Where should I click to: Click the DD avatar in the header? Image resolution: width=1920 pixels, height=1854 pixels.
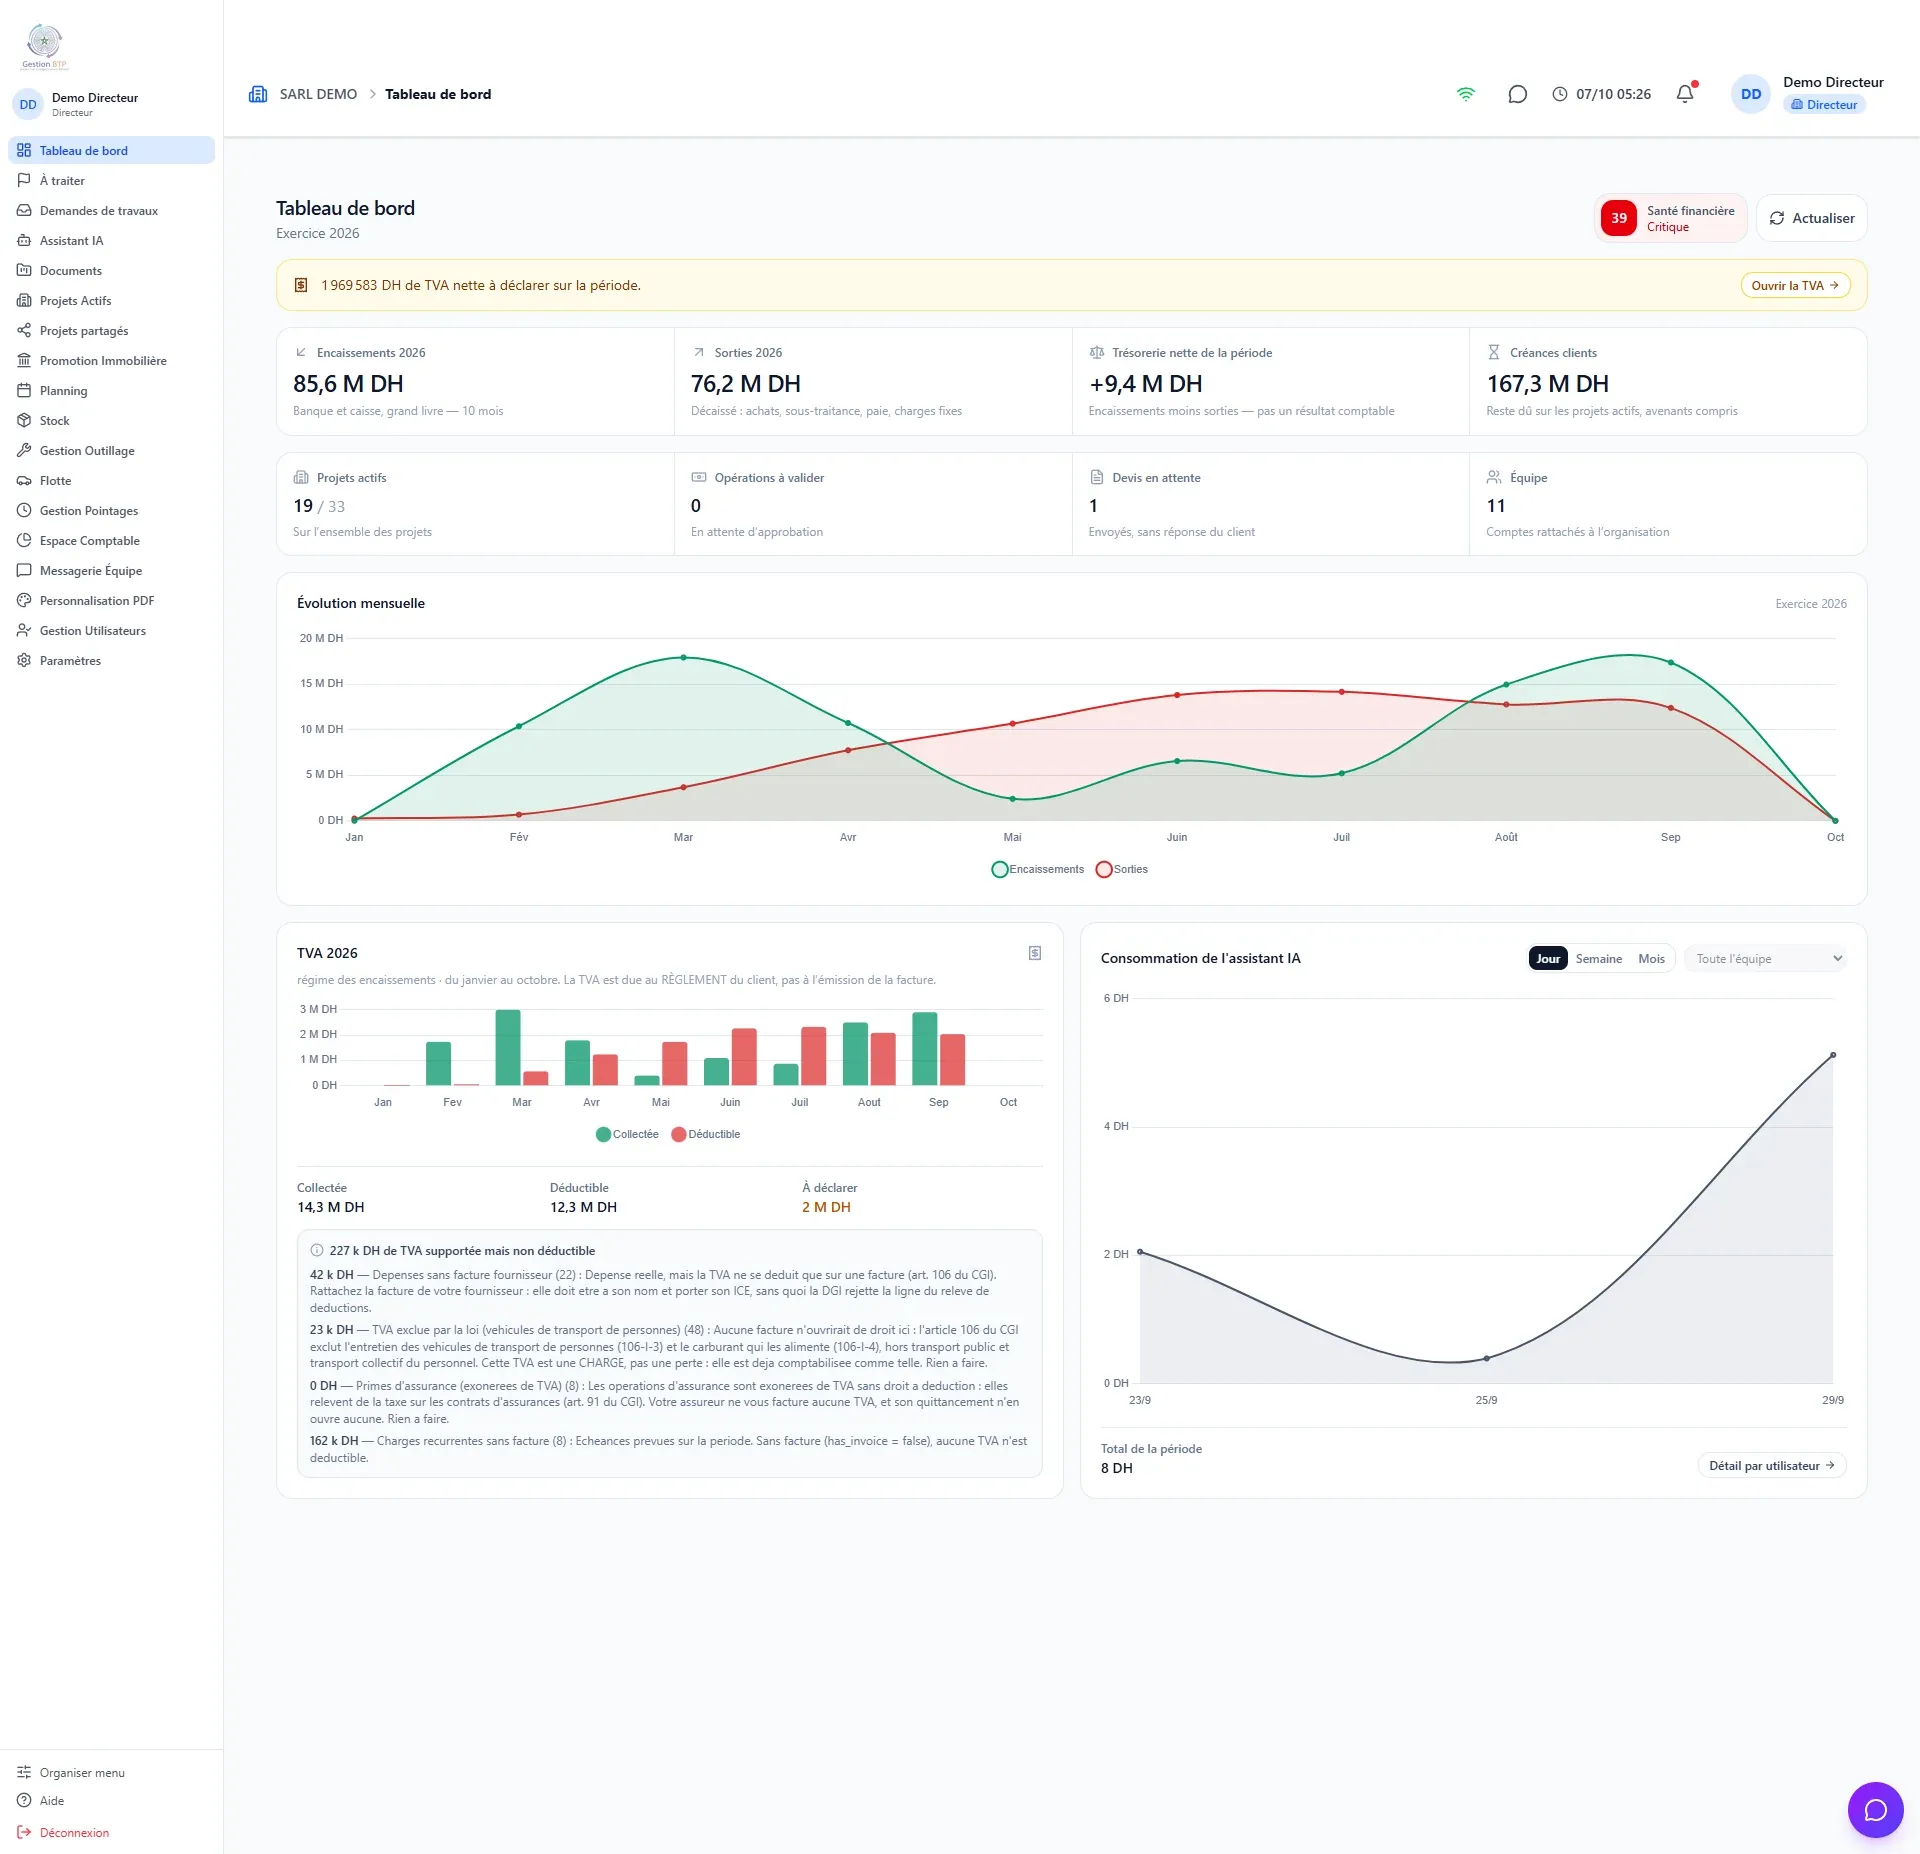[1750, 94]
